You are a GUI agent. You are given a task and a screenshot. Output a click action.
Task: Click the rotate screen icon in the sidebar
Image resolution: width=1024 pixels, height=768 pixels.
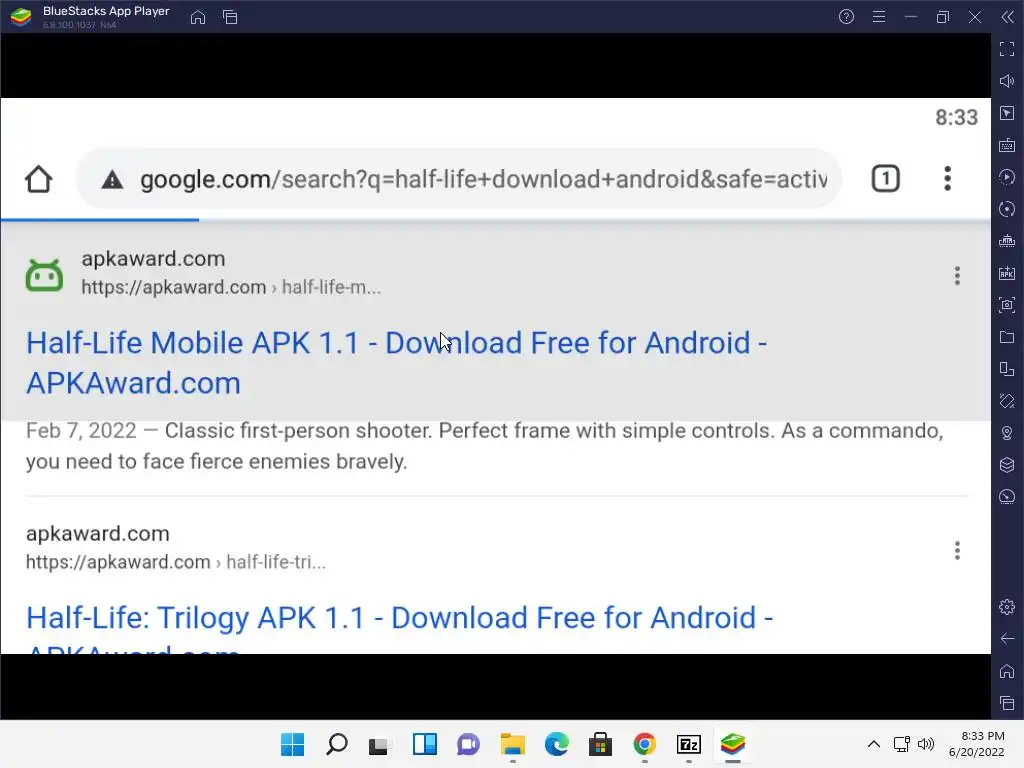(x=1007, y=401)
